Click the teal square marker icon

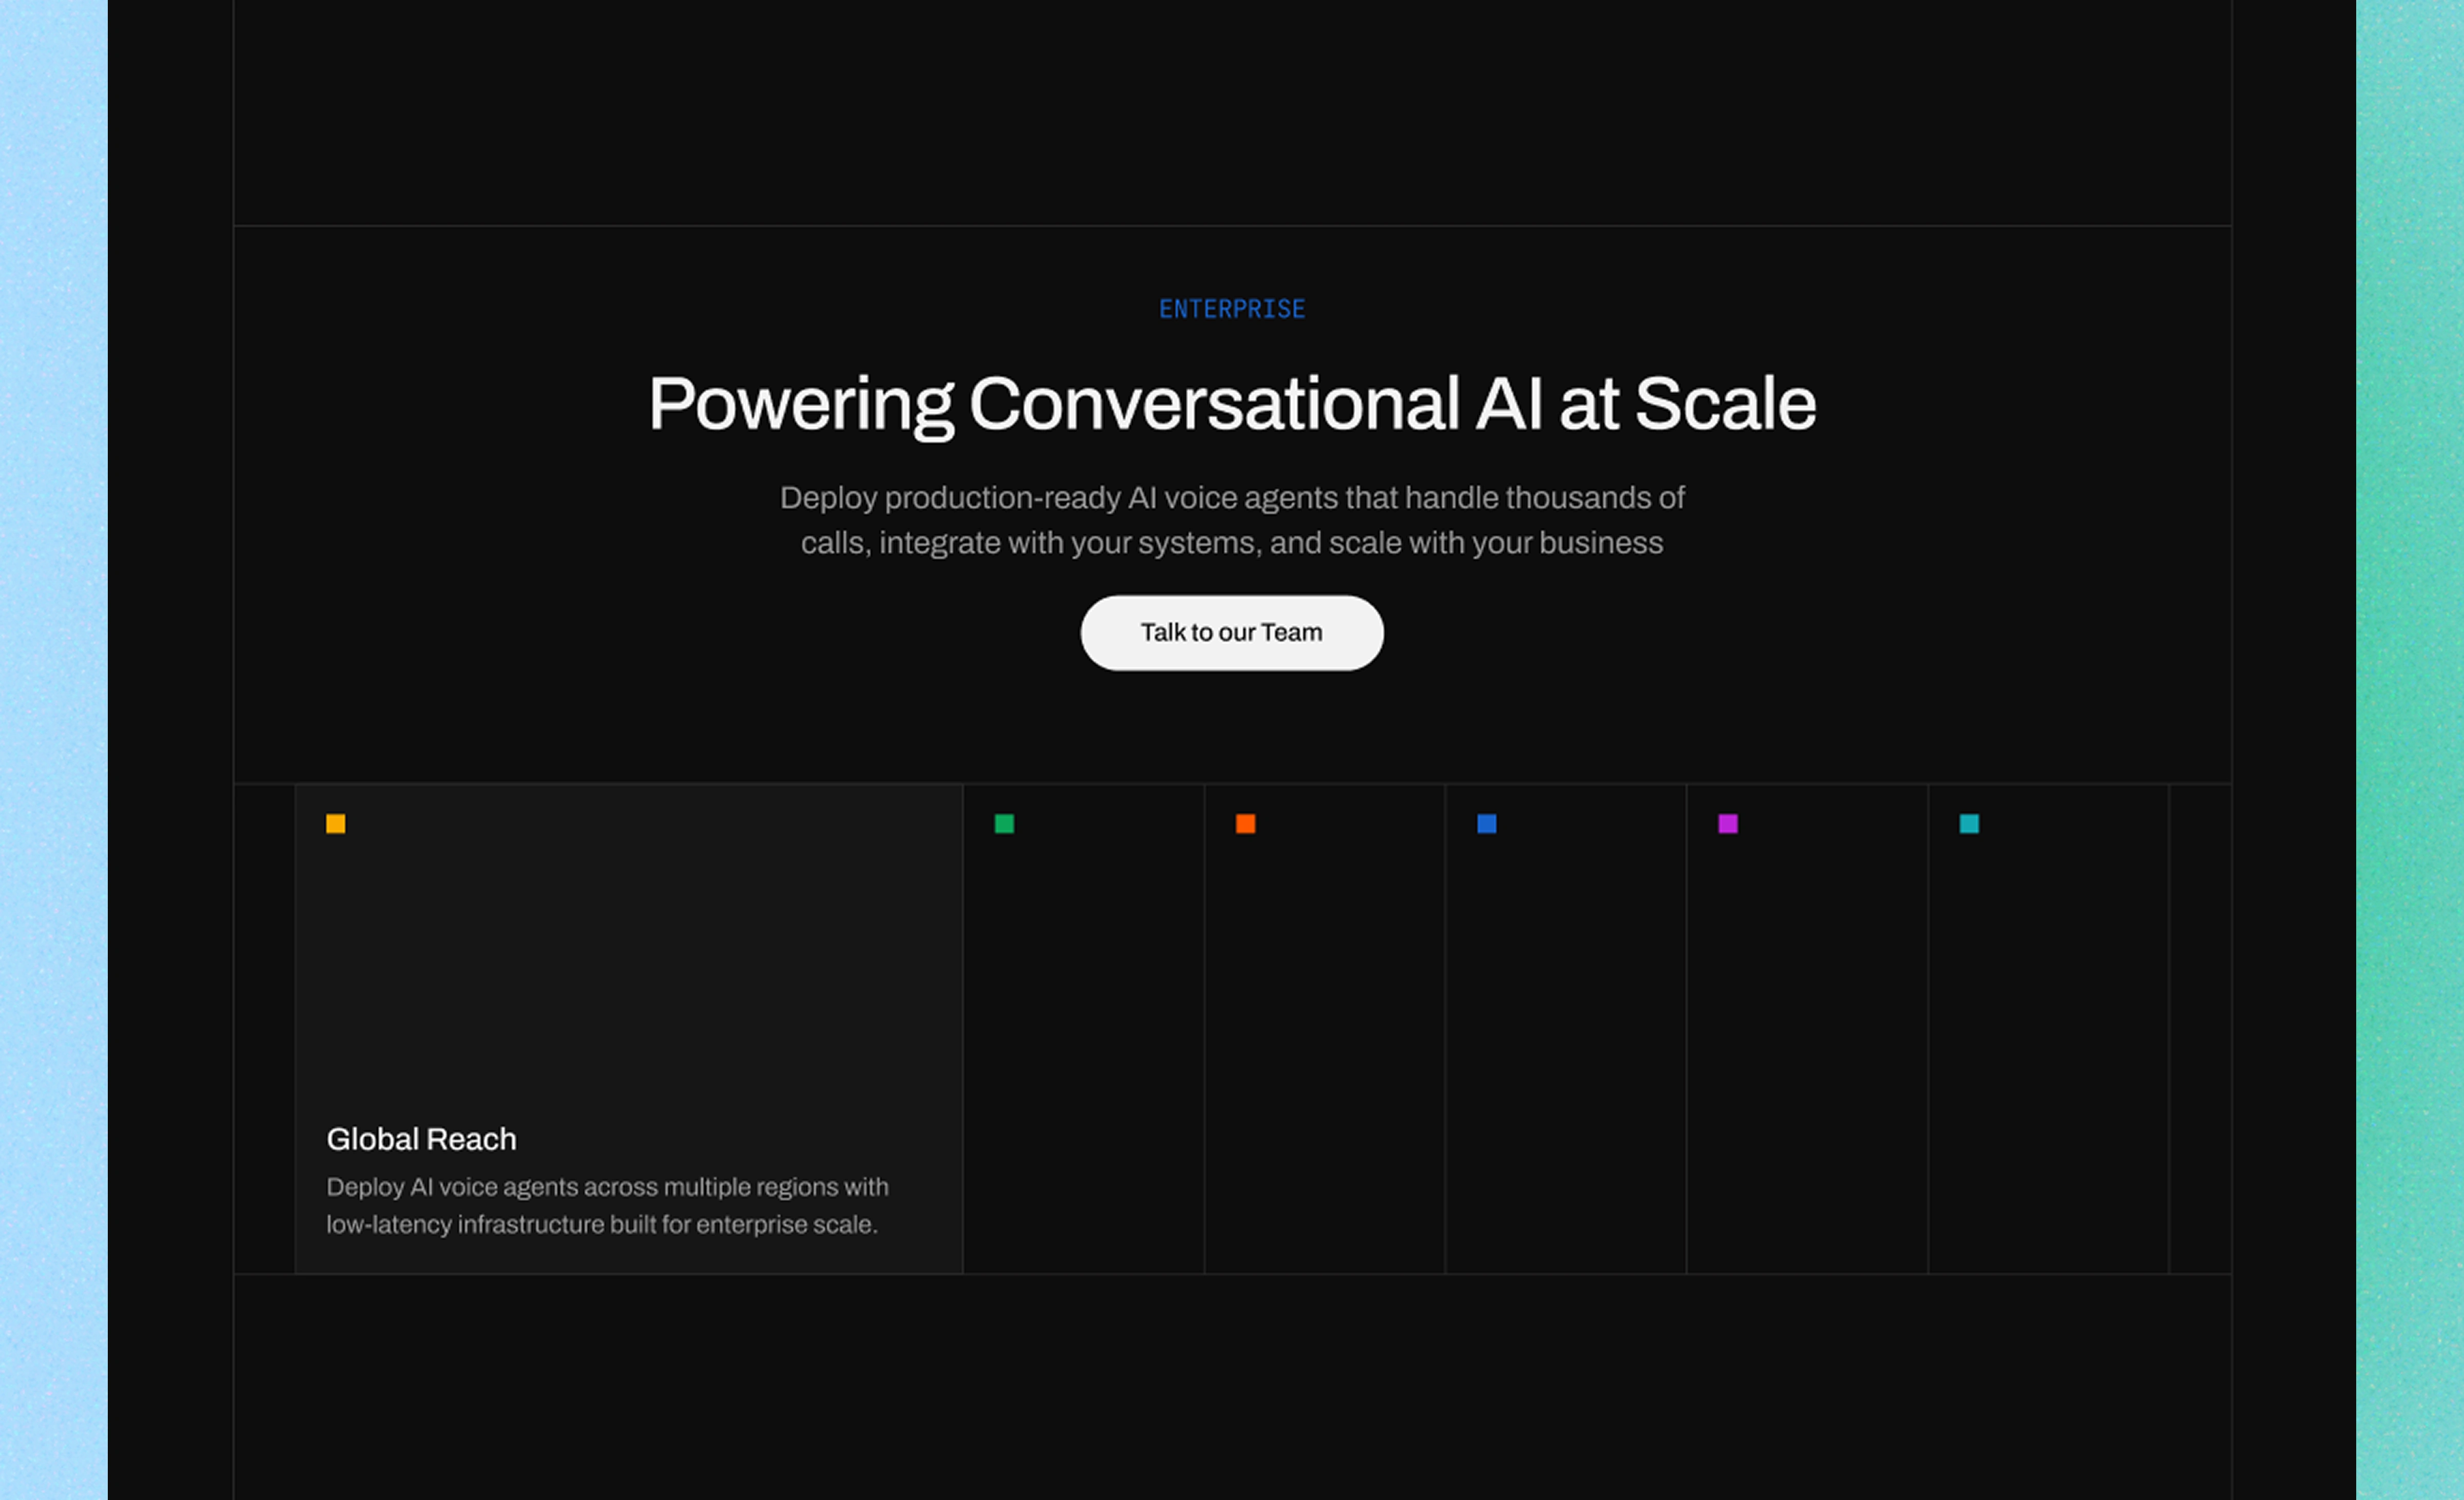[x=1968, y=823]
